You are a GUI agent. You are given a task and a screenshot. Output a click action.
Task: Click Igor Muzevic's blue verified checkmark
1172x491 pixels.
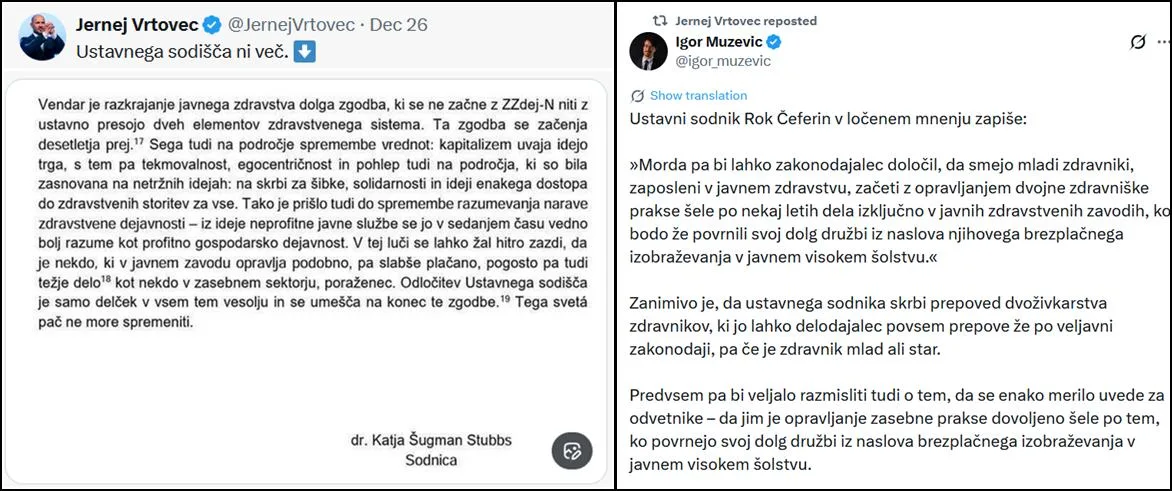click(x=774, y=42)
